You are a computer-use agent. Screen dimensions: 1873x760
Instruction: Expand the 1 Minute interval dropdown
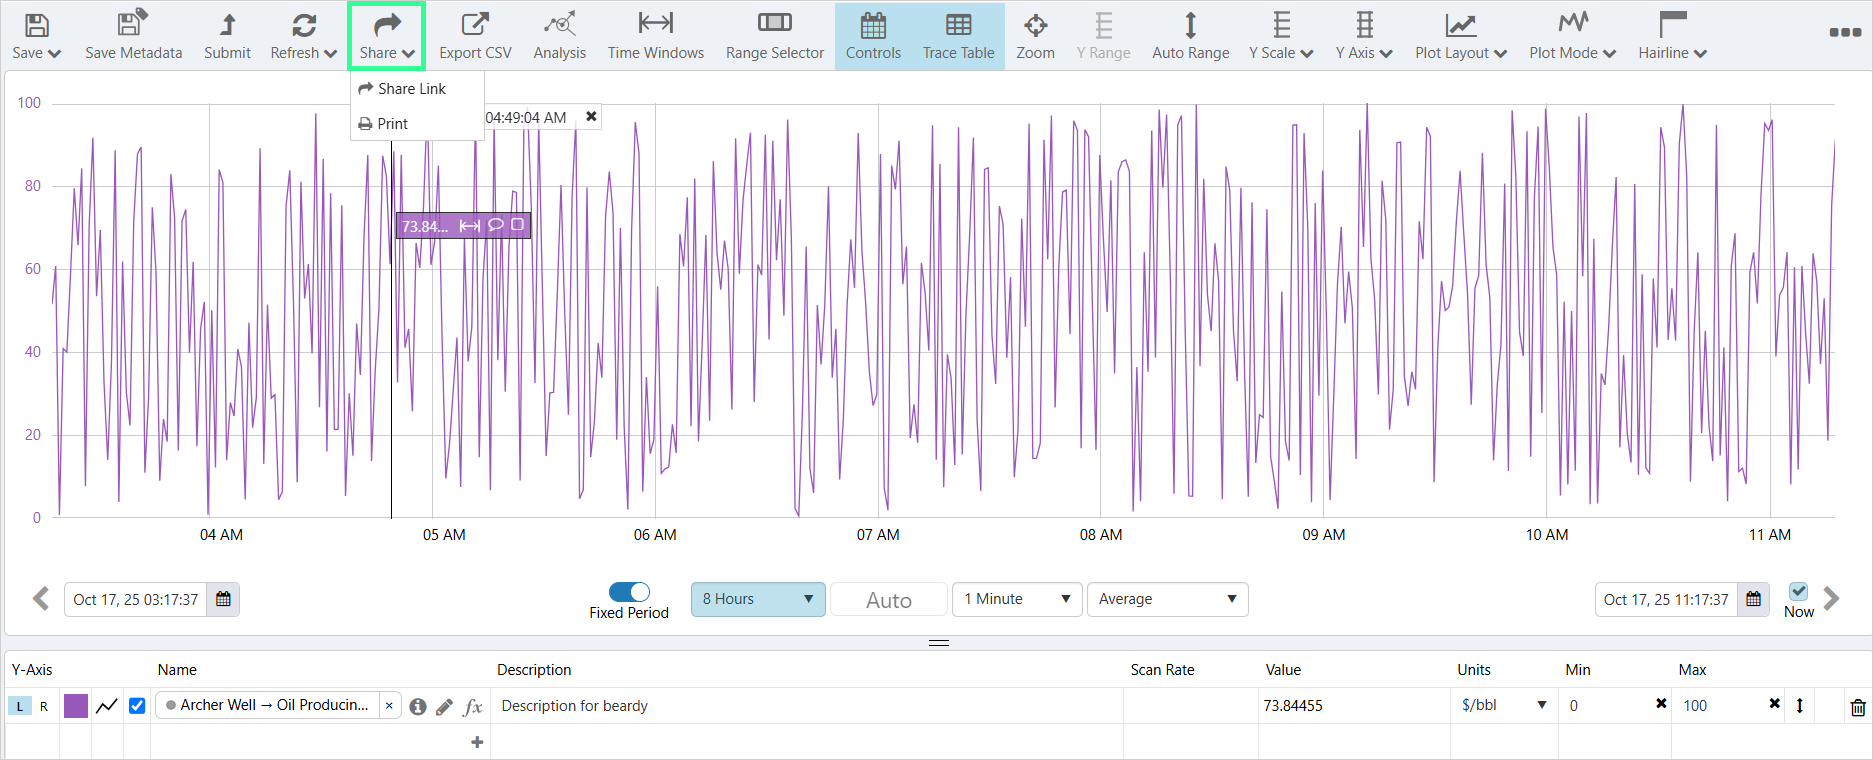point(1016,599)
